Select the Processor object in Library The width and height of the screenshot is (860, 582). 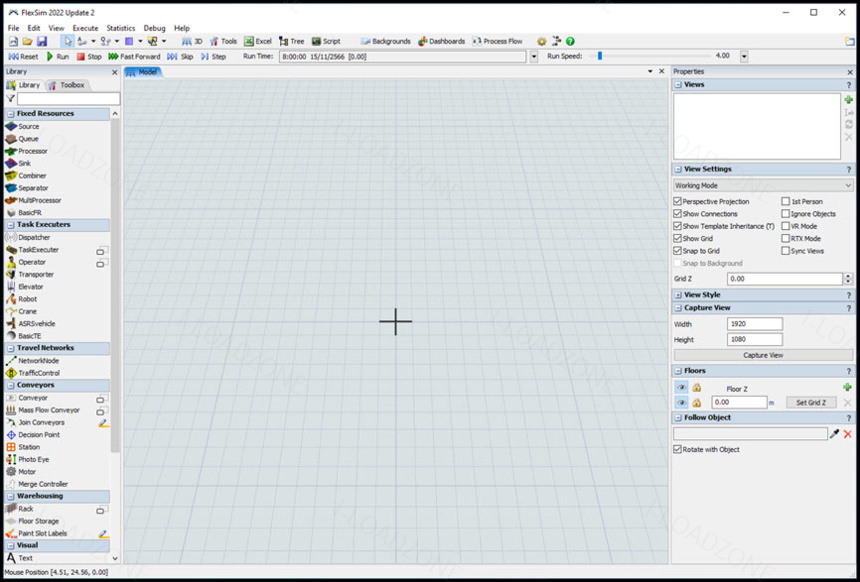33,151
